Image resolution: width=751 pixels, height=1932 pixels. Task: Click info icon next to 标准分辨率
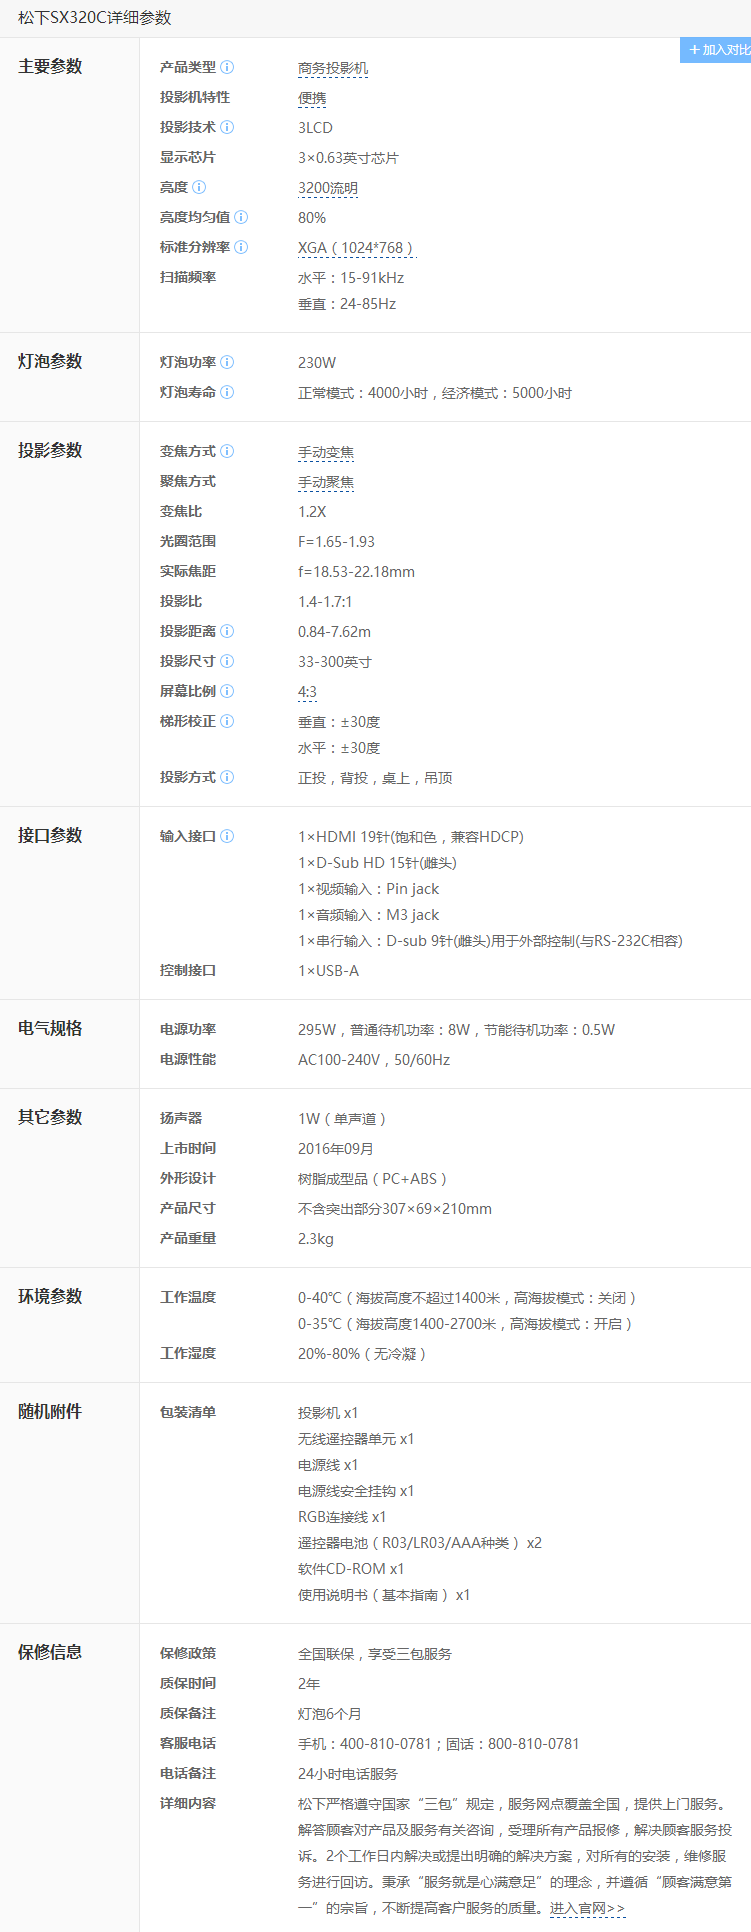coord(241,247)
